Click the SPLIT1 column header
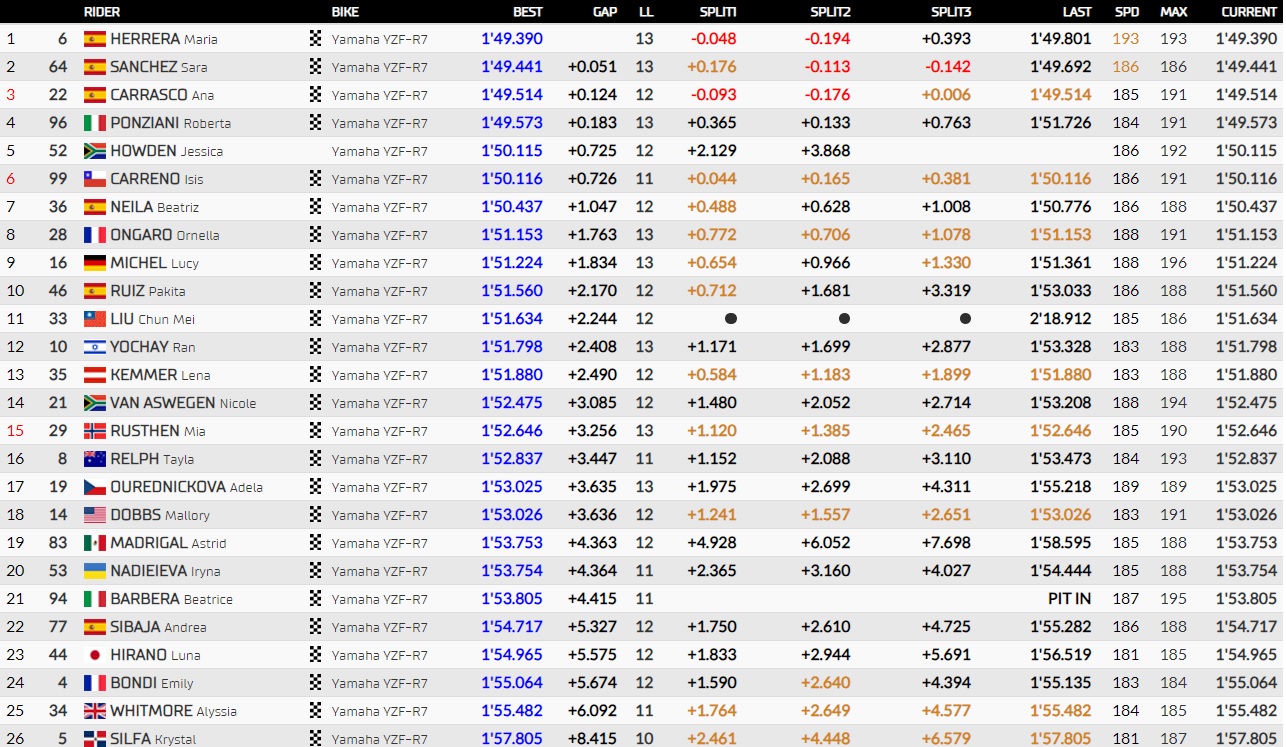 click(718, 12)
